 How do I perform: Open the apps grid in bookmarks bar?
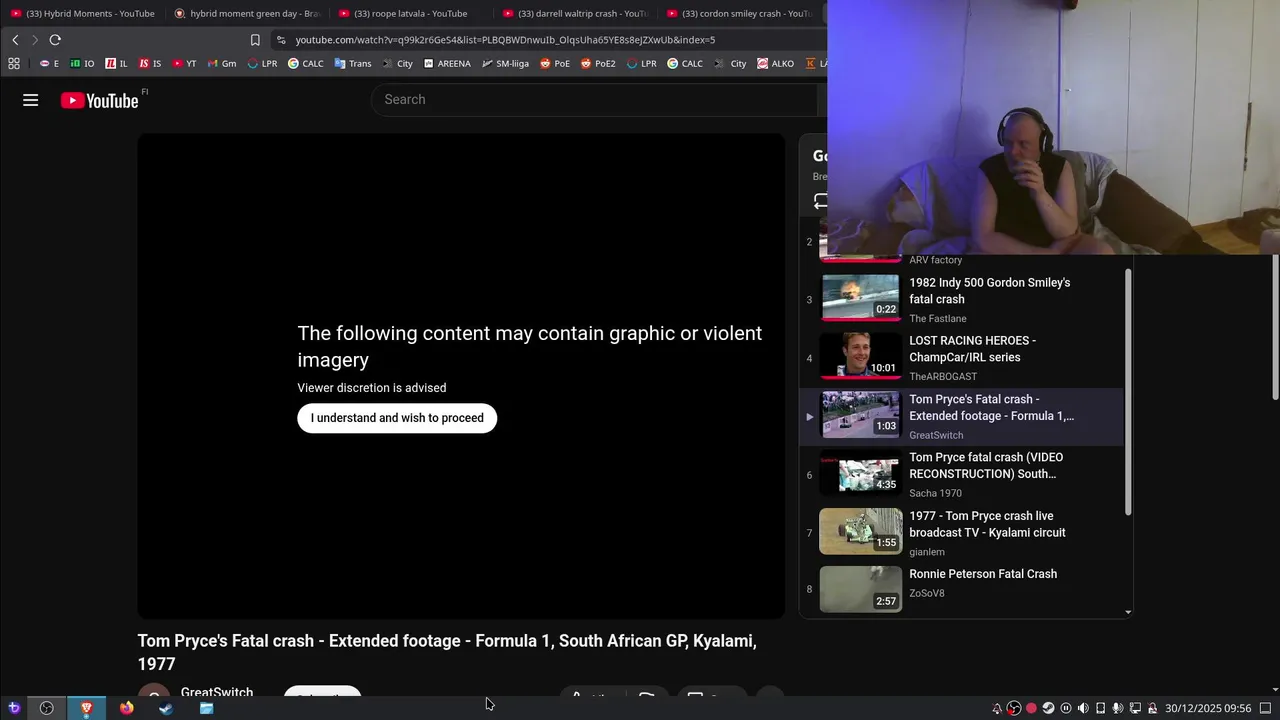tap(14, 63)
